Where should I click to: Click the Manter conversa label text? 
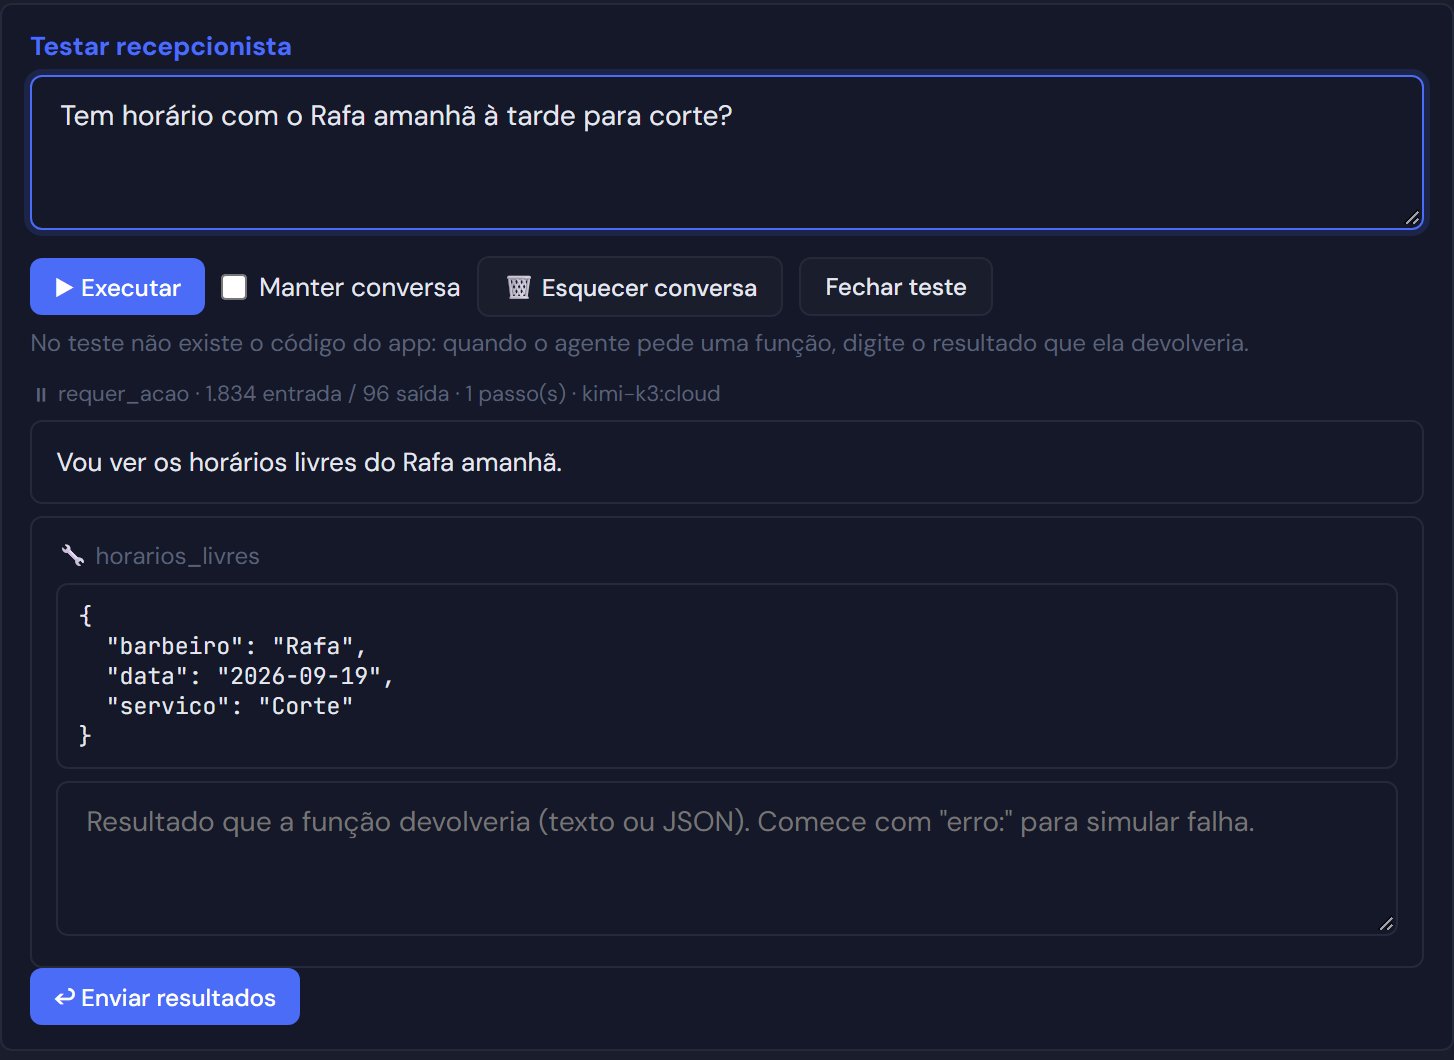tap(359, 288)
